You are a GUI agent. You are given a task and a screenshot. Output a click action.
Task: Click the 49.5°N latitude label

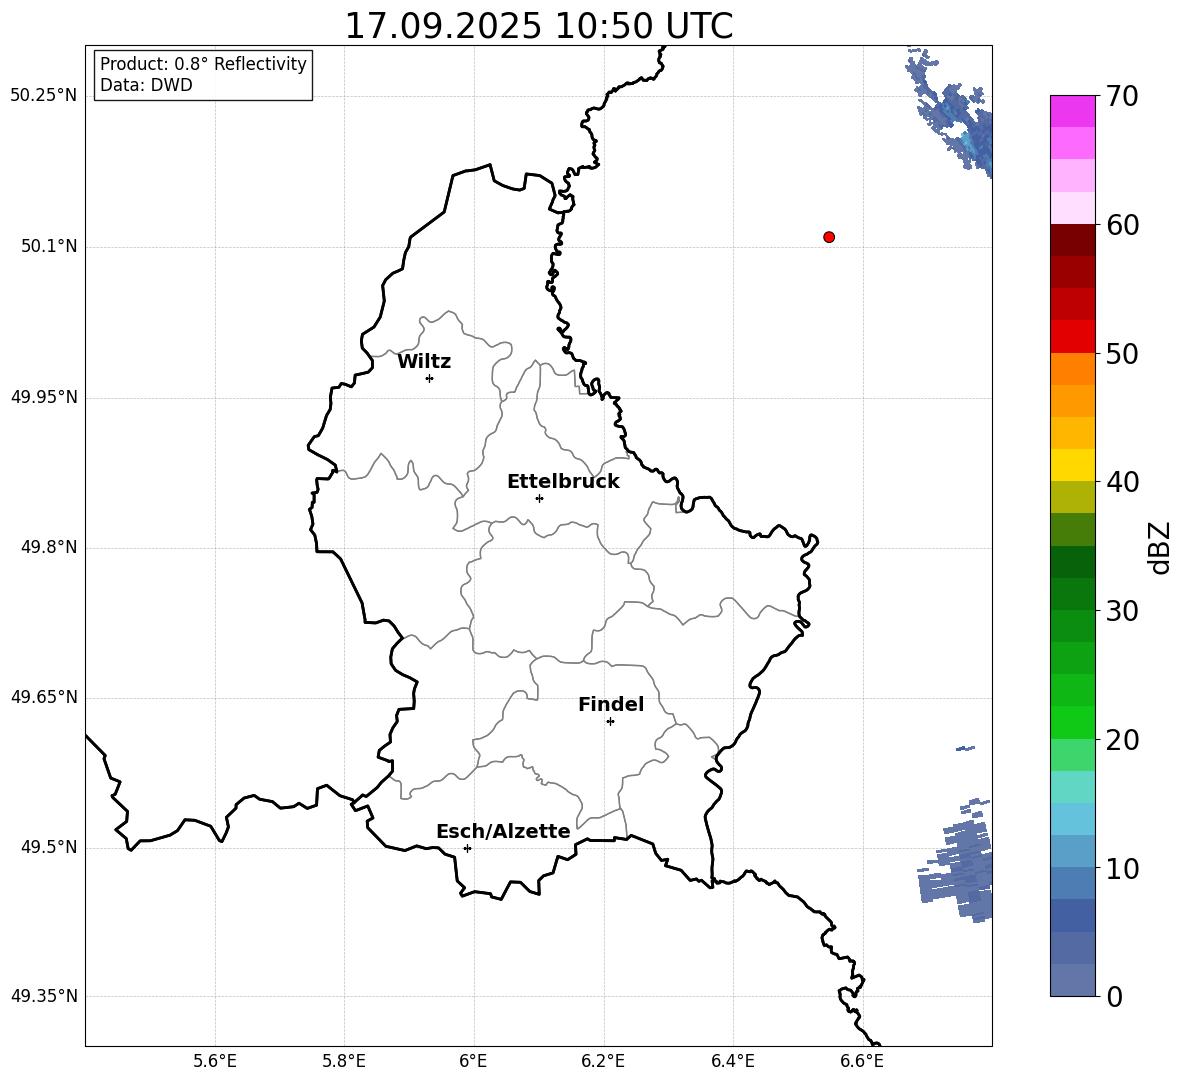[49, 847]
